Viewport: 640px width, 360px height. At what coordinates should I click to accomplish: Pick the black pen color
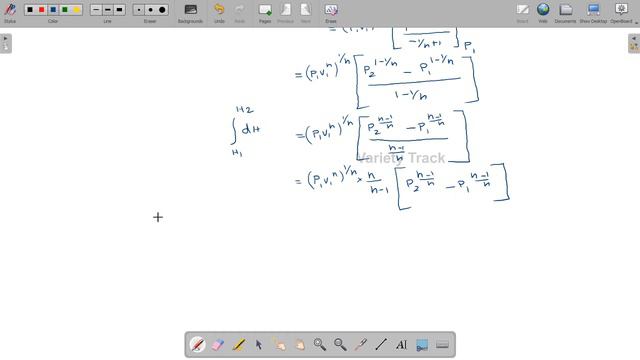(x=30, y=10)
